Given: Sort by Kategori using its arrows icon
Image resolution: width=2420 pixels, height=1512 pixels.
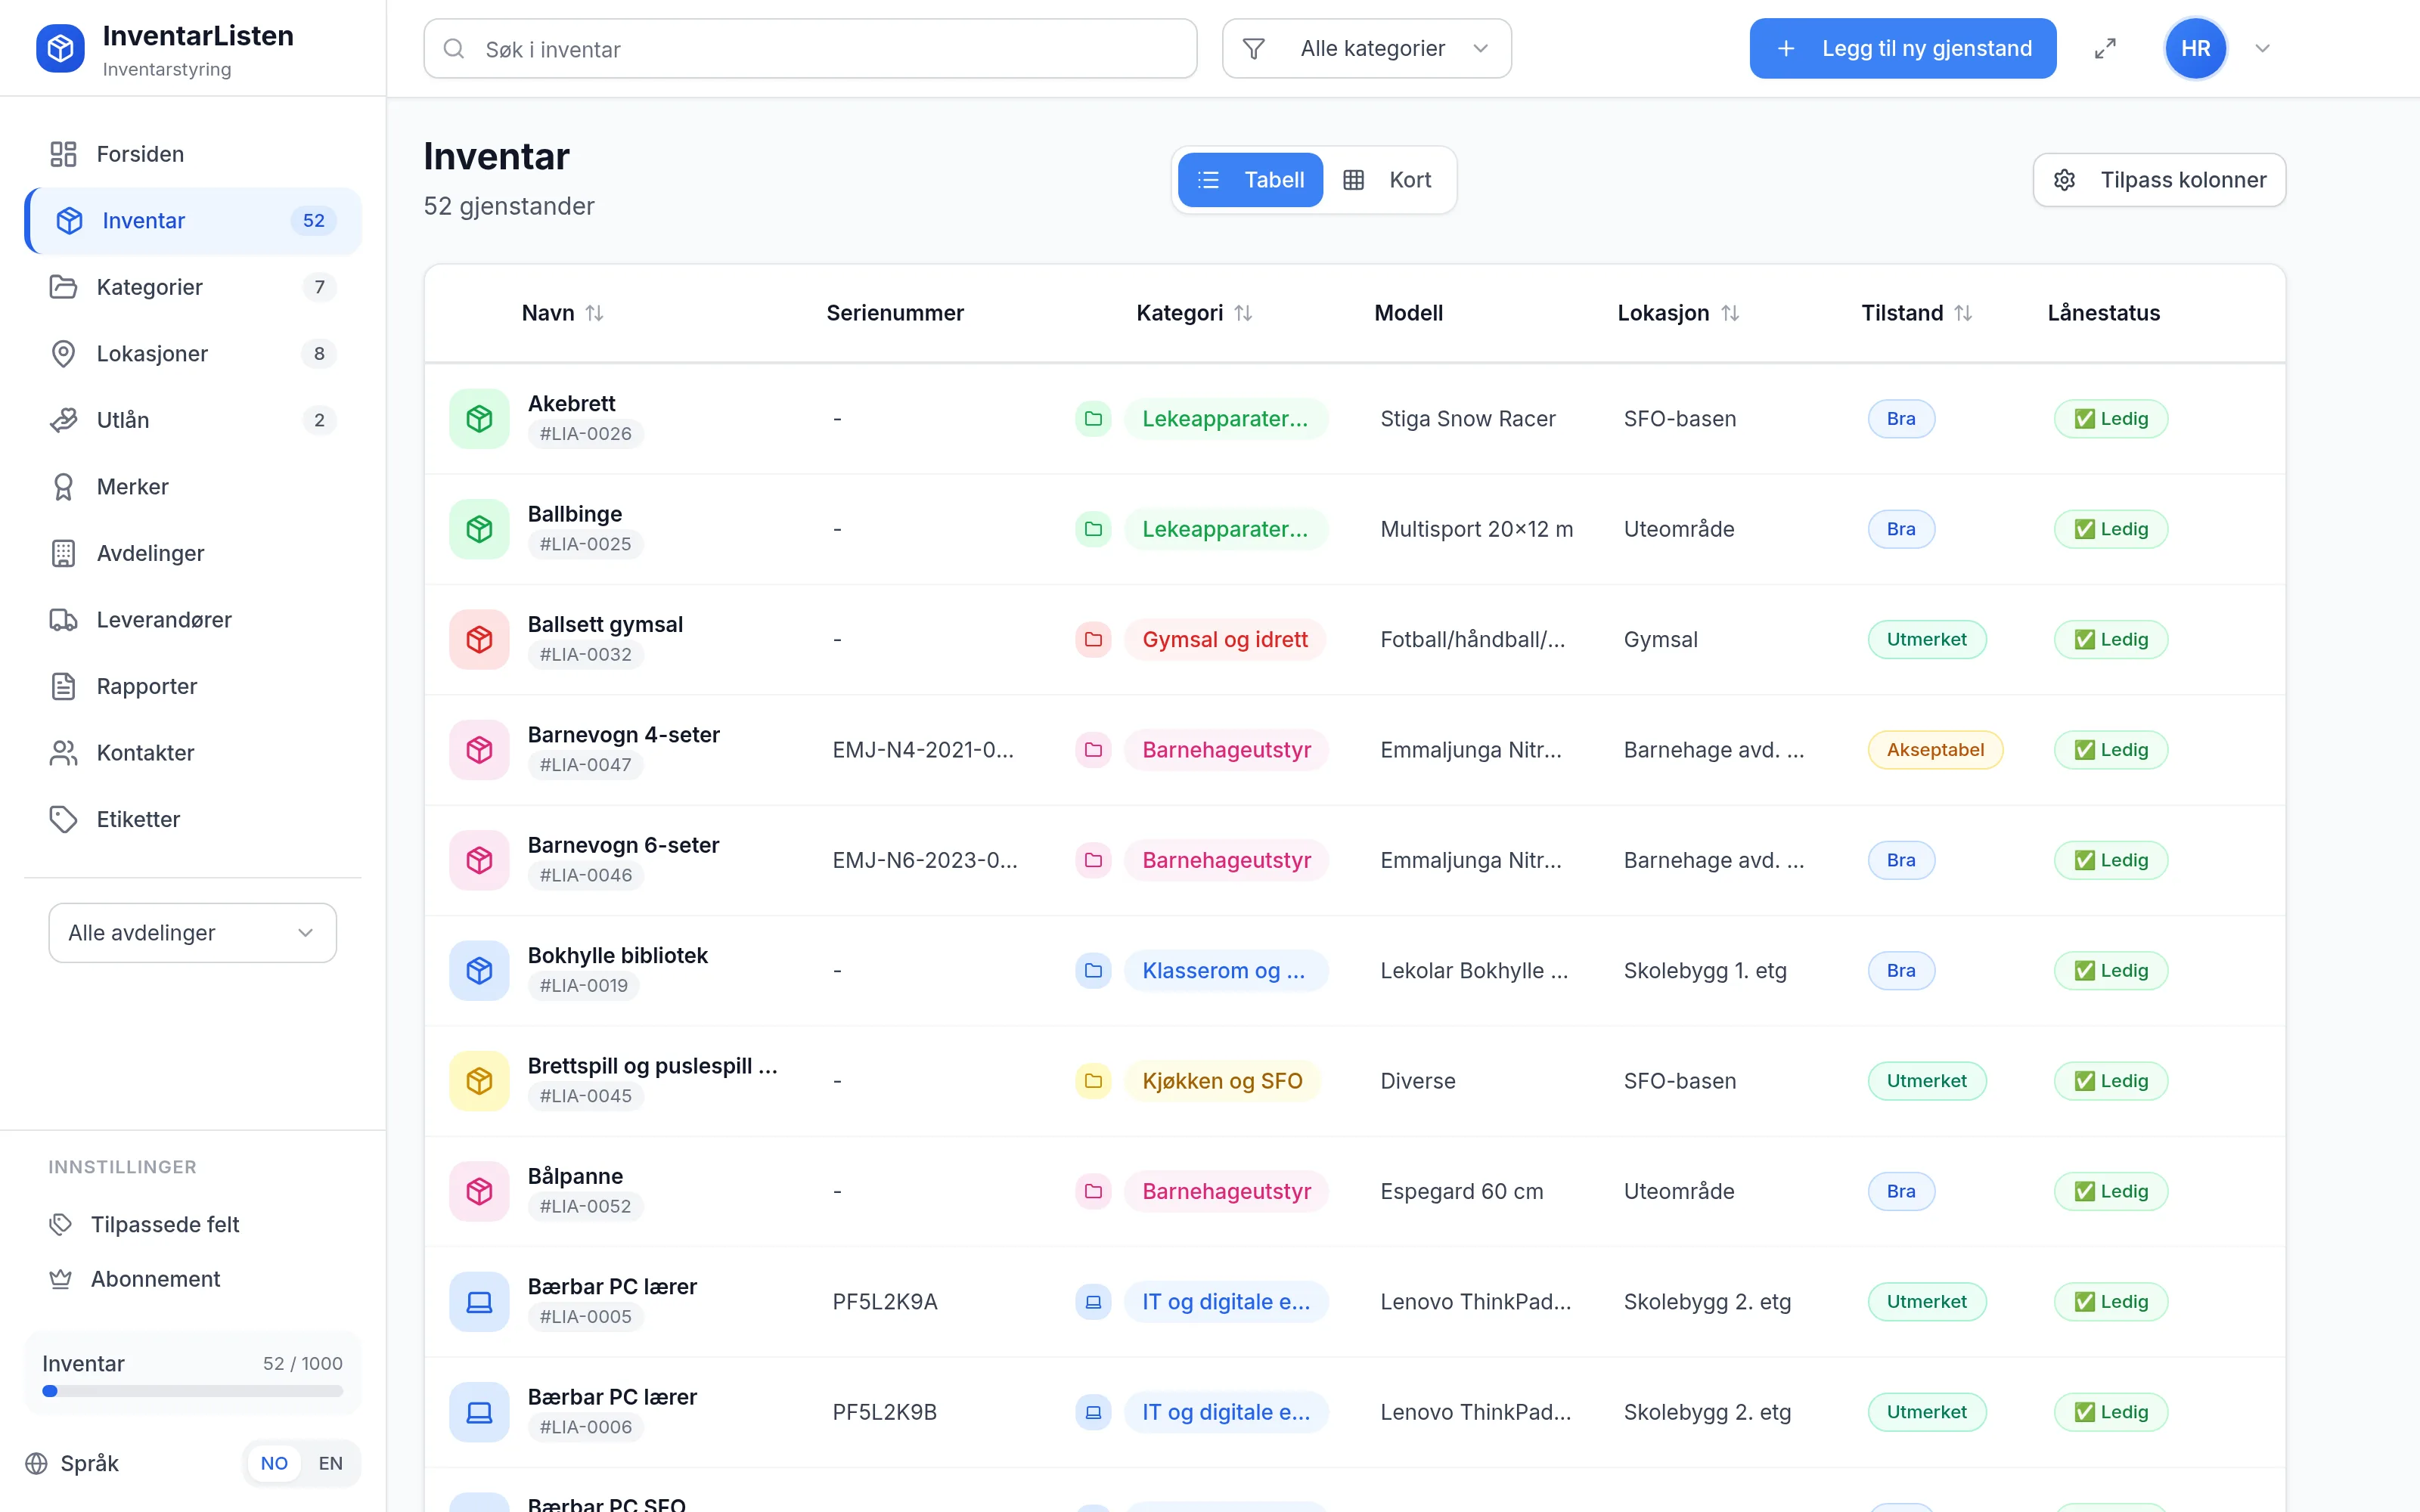Looking at the screenshot, I should coord(1243,313).
